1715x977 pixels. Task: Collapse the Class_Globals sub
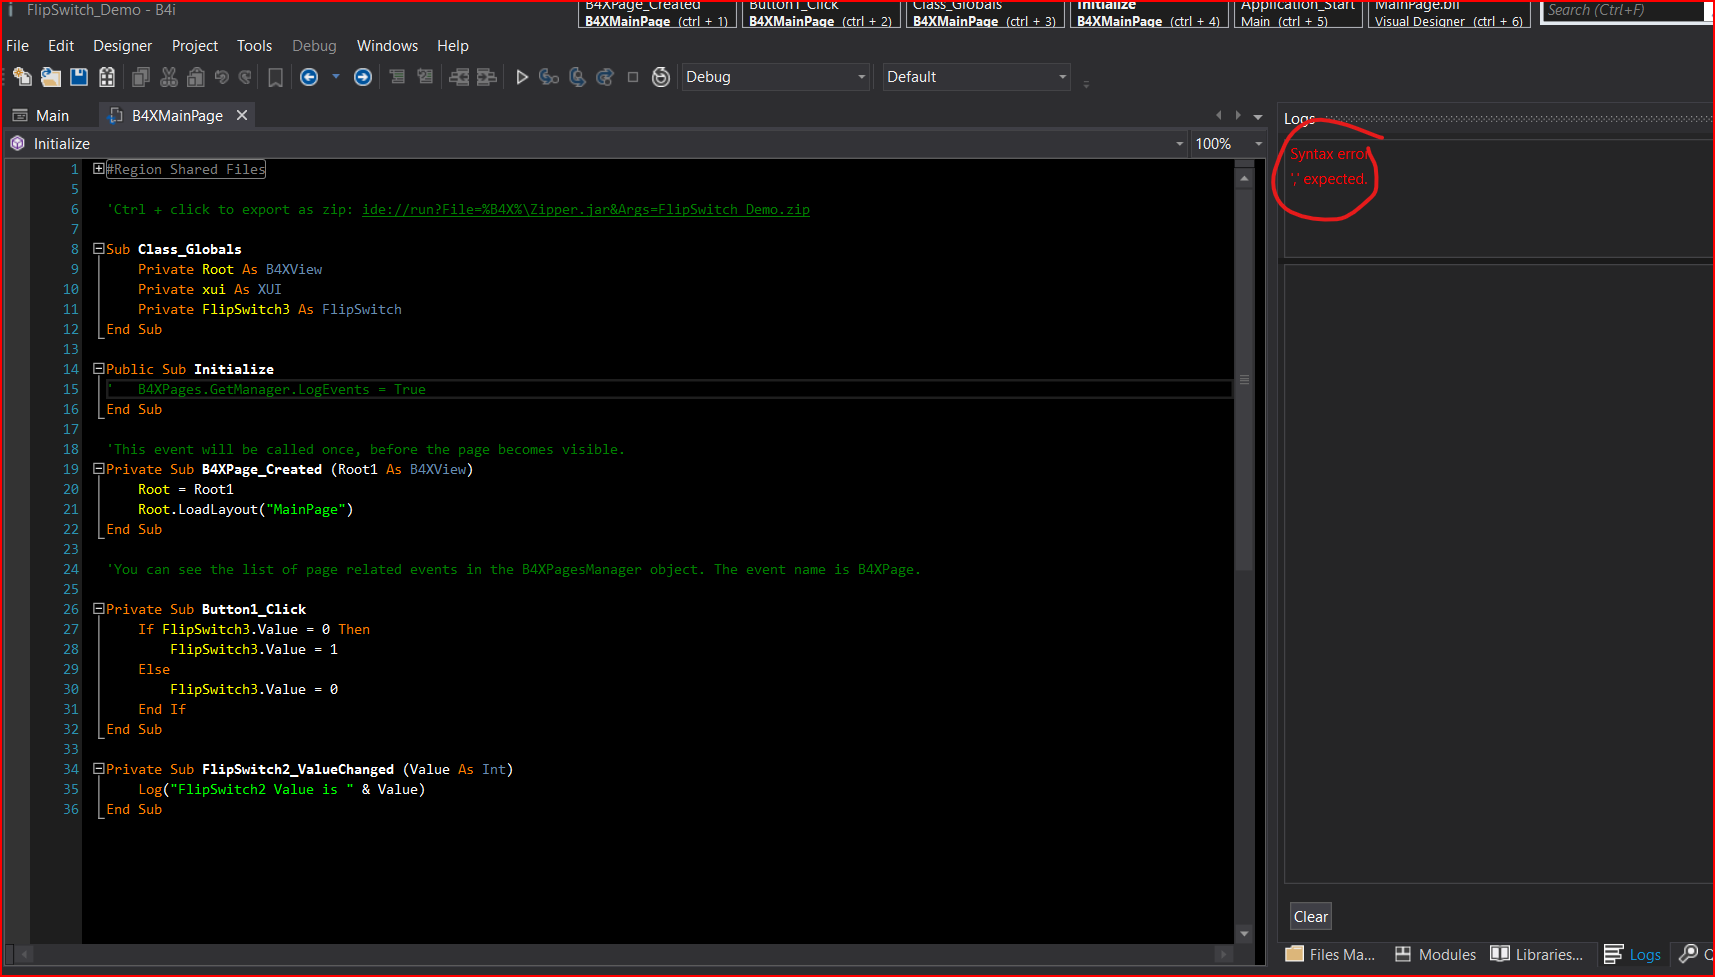pos(99,249)
